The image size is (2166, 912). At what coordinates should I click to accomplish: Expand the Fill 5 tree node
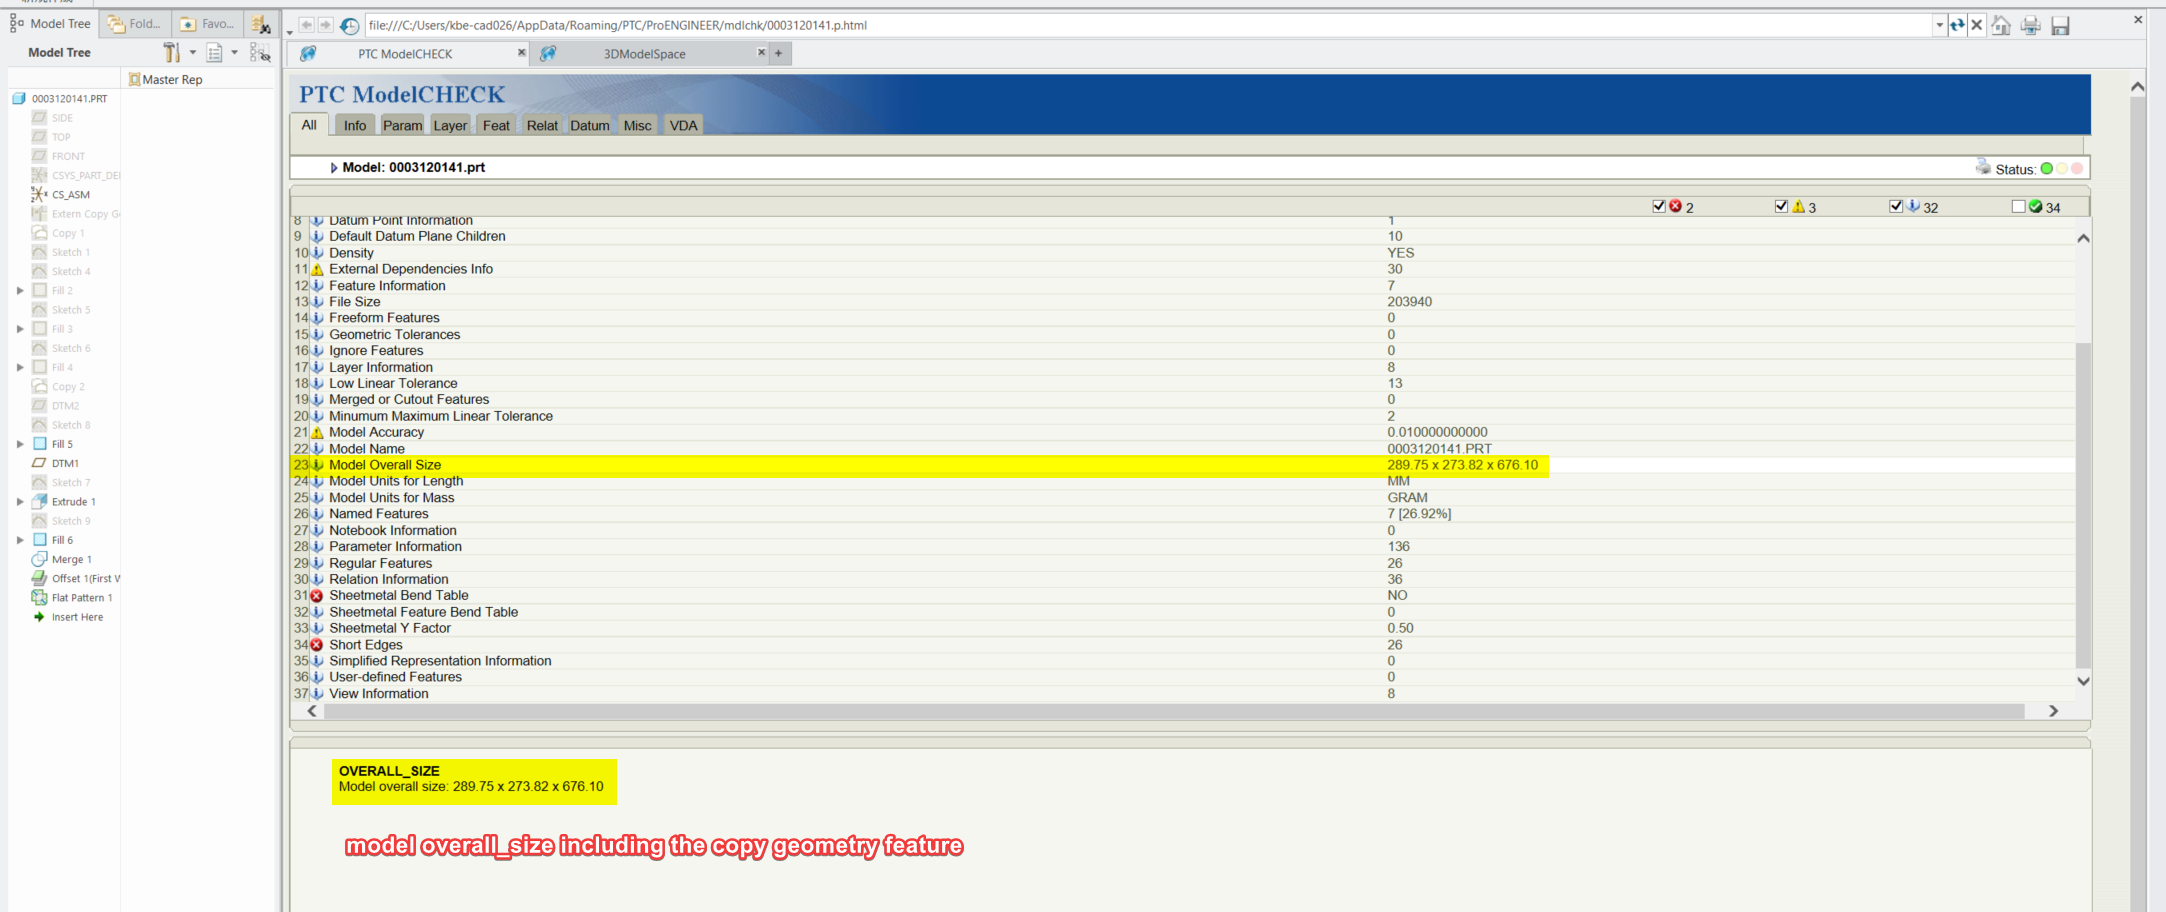21,444
